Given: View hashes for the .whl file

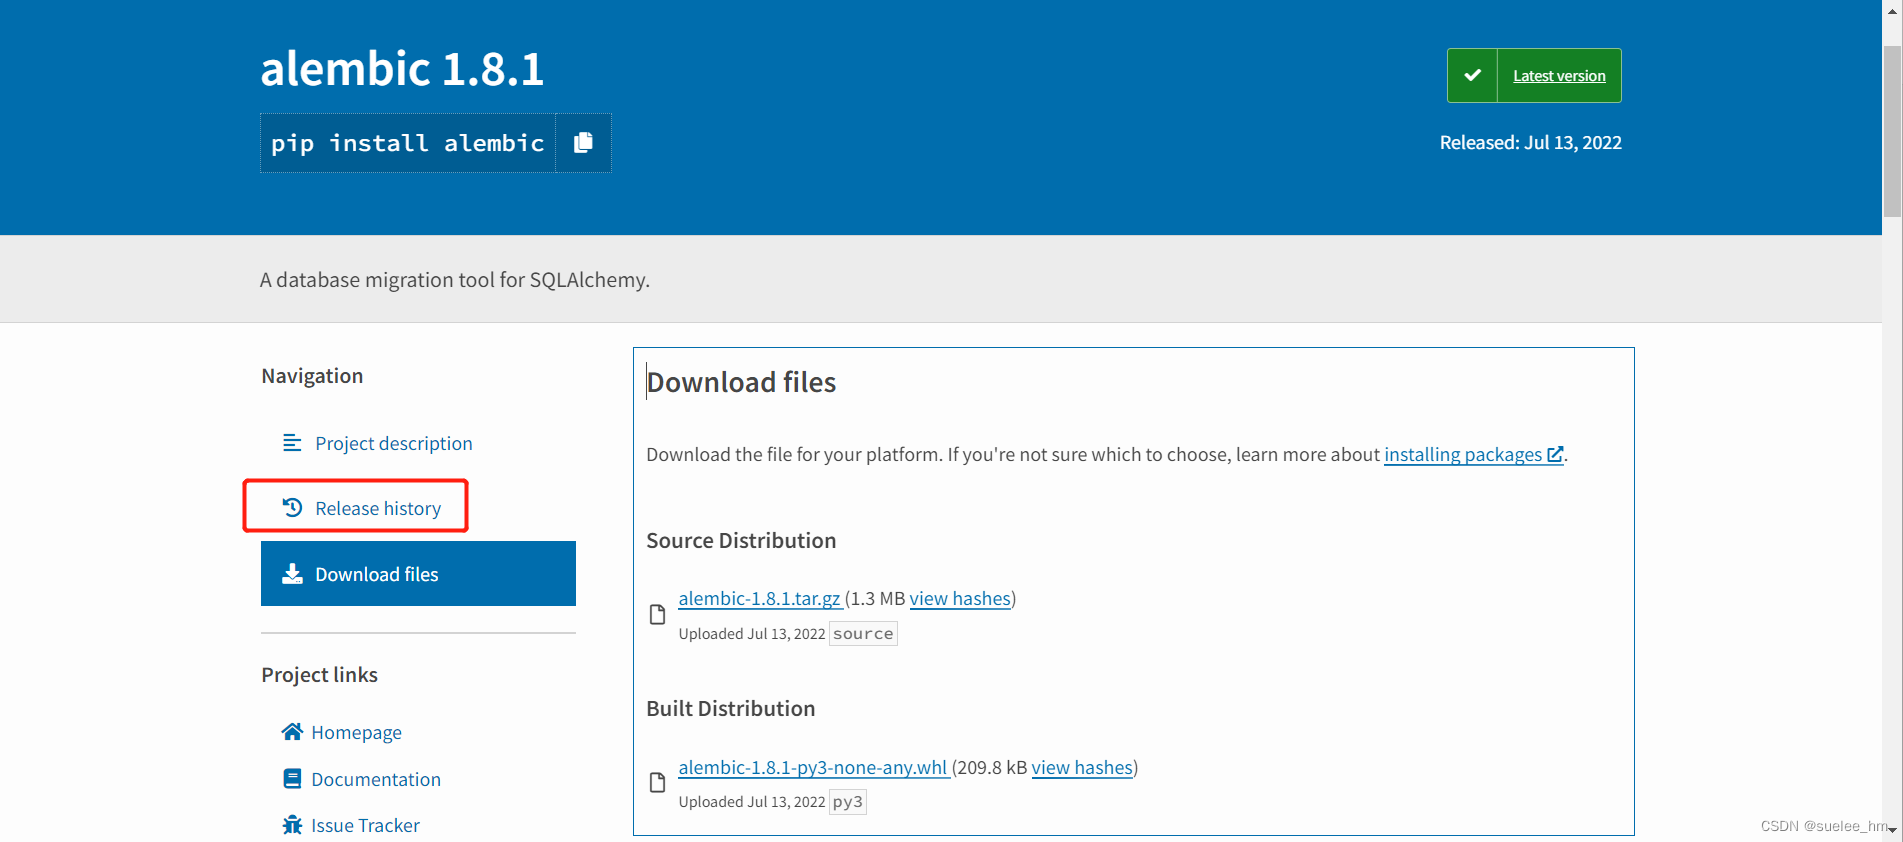Looking at the screenshot, I should coord(1082,767).
